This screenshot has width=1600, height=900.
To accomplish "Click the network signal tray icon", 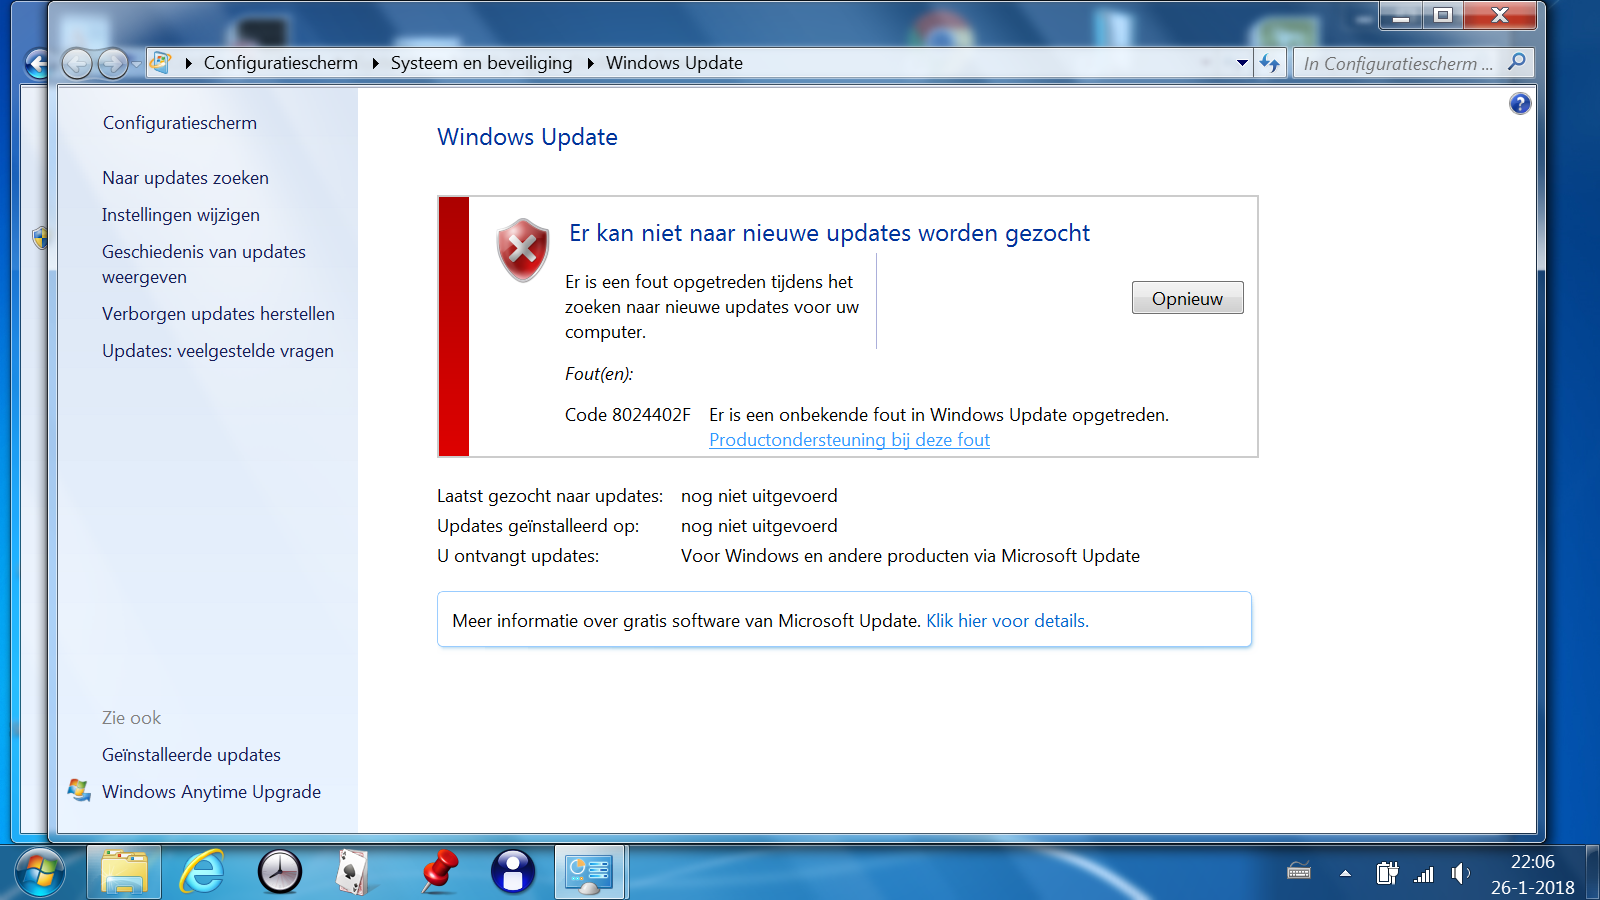I will pos(1424,874).
